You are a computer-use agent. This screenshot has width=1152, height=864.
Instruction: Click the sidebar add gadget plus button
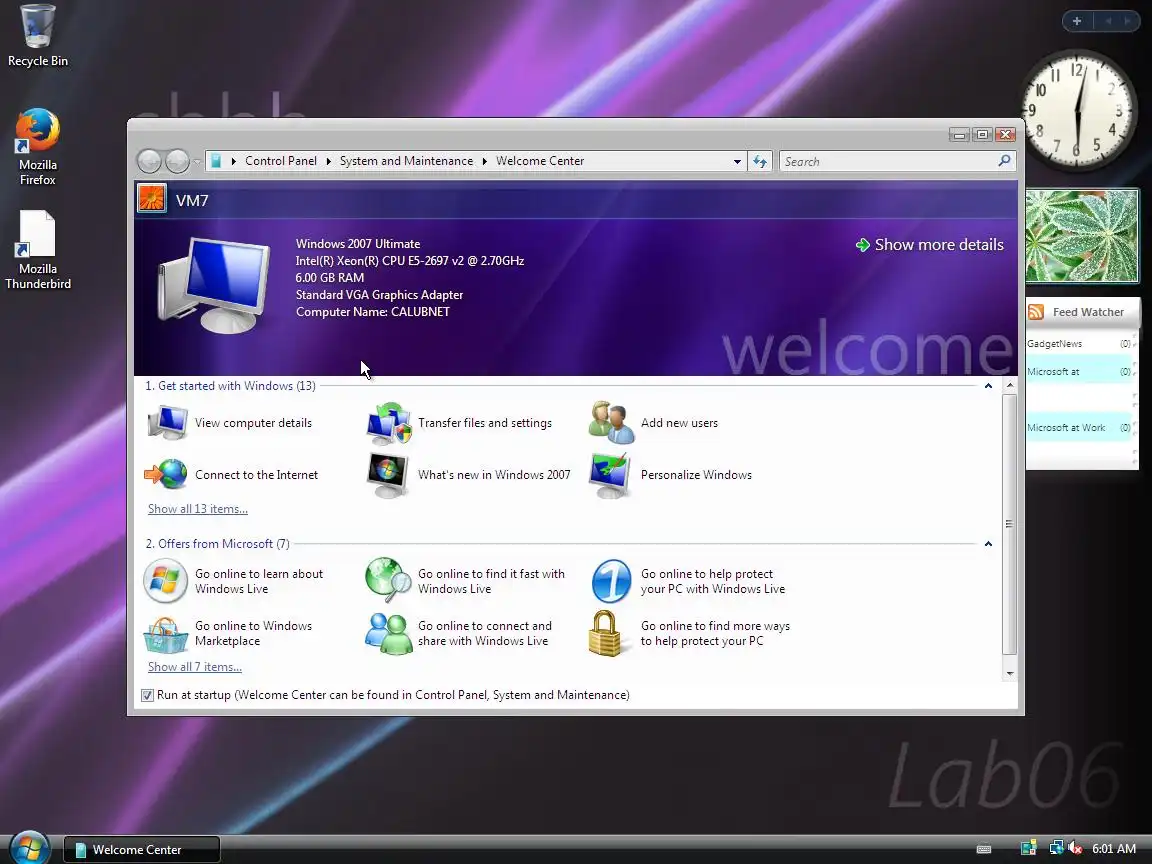click(1077, 21)
